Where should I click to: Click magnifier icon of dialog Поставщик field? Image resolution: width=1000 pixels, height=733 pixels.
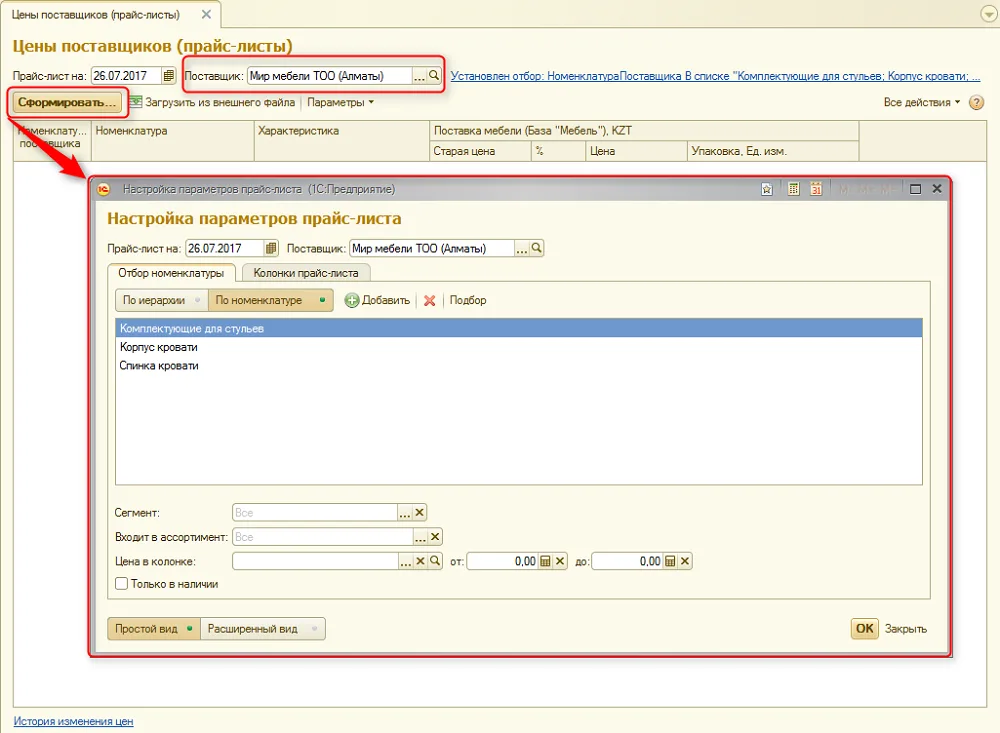tap(537, 248)
